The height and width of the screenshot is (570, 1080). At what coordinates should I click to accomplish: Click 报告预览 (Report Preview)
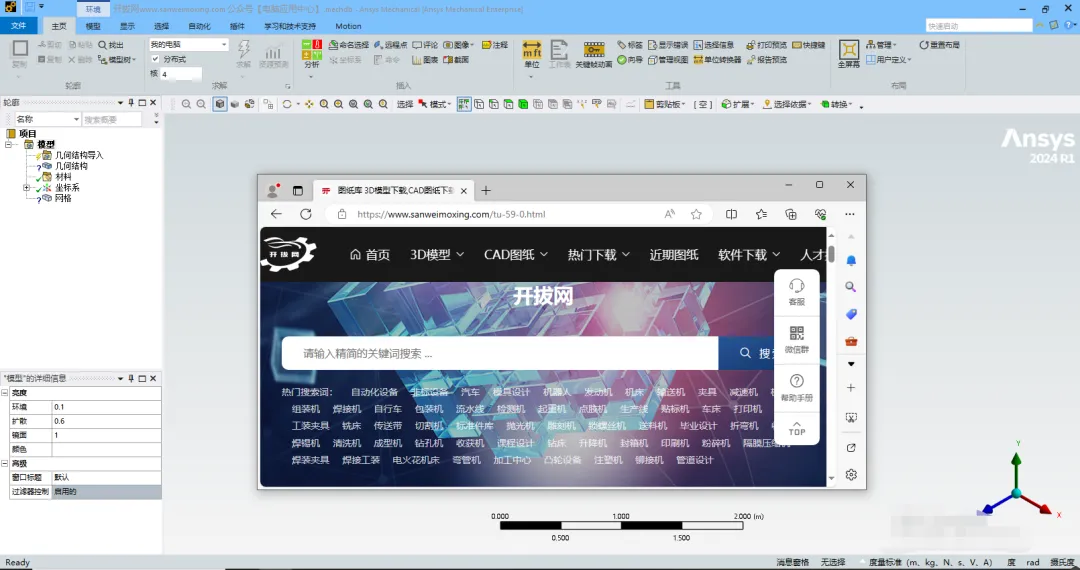click(x=767, y=60)
